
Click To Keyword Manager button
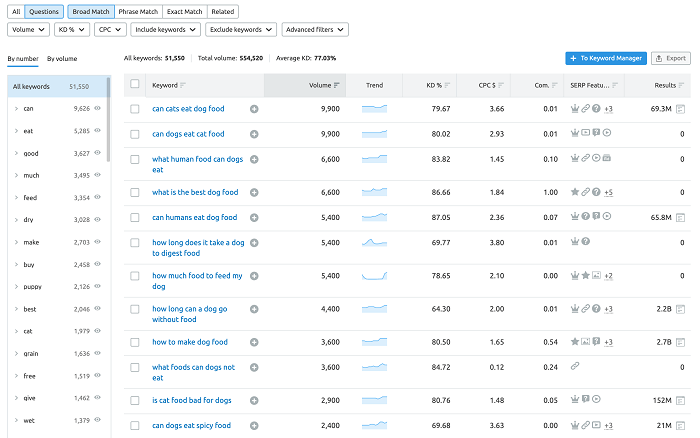[606, 58]
